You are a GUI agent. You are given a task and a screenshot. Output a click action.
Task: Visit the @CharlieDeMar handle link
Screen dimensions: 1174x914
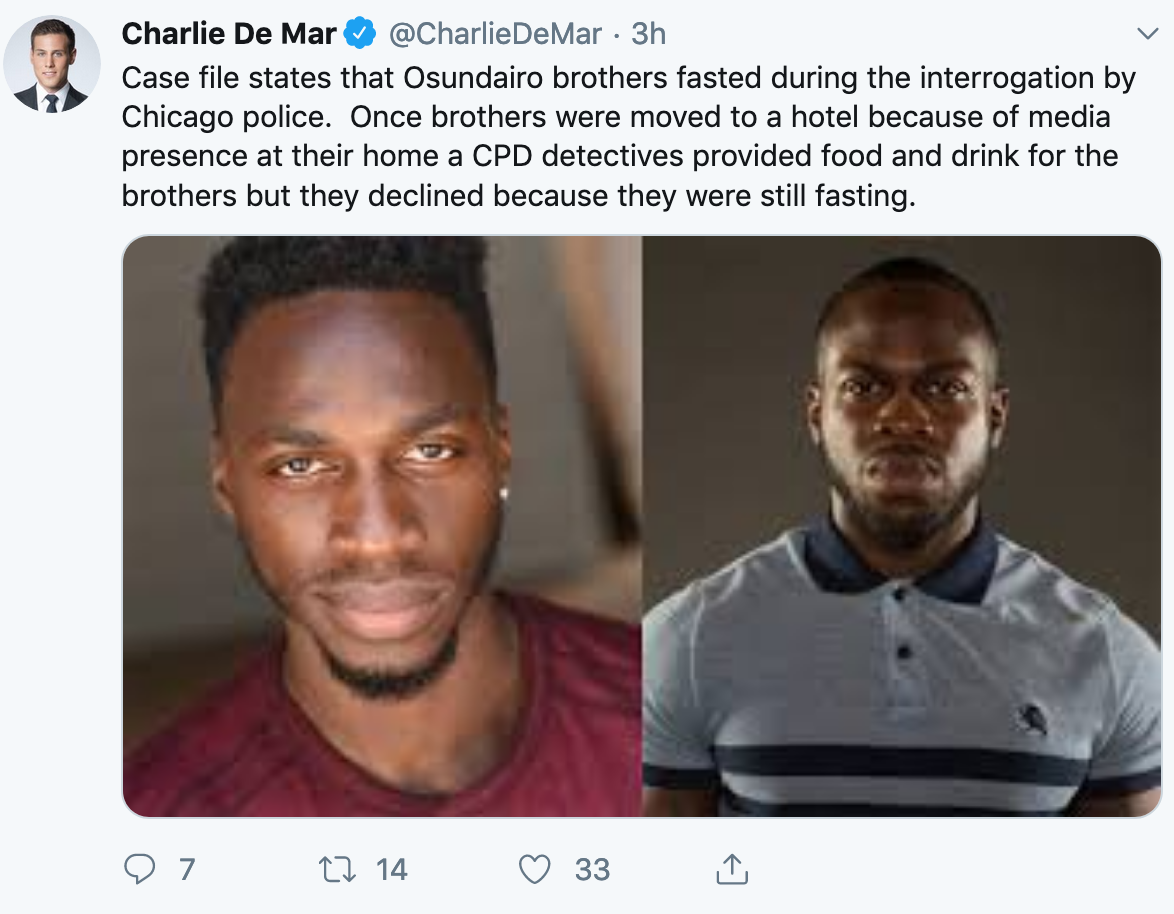[x=495, y=34]
